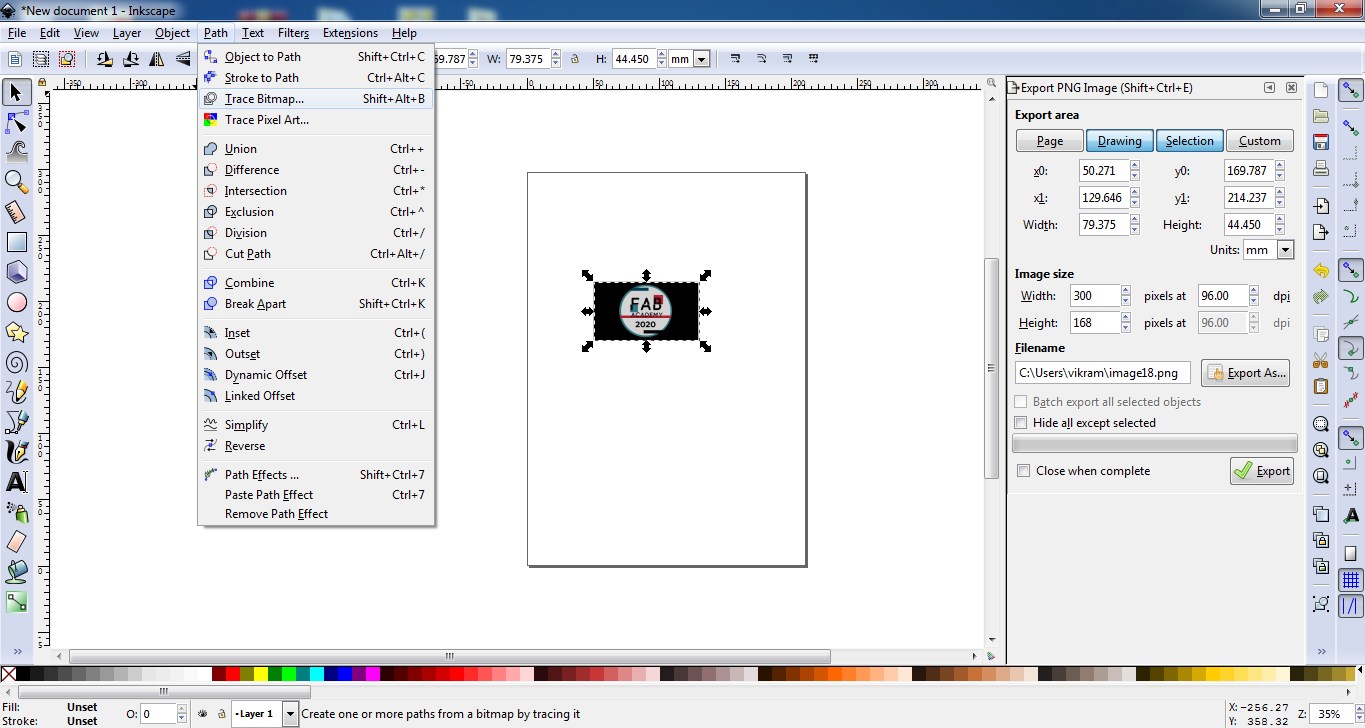Select the Pencil freehand tool
The width and height of the screenshot is (1365, 728).
click(16, 392)
